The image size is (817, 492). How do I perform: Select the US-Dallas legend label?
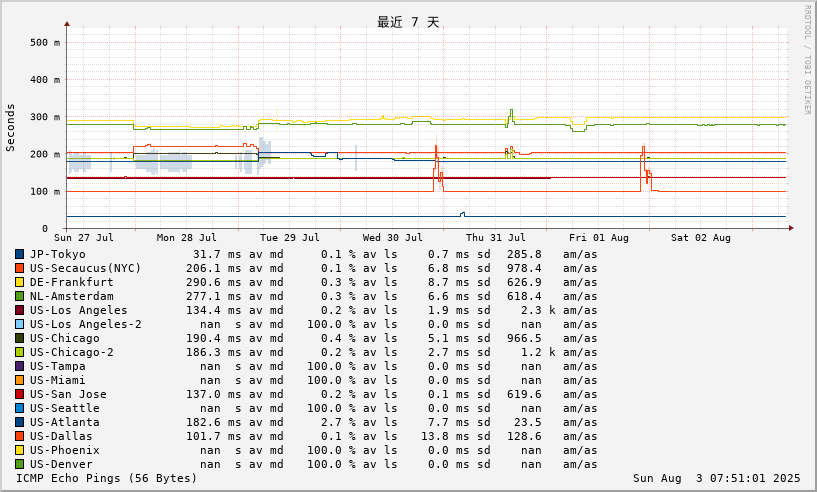click(61, 436)
